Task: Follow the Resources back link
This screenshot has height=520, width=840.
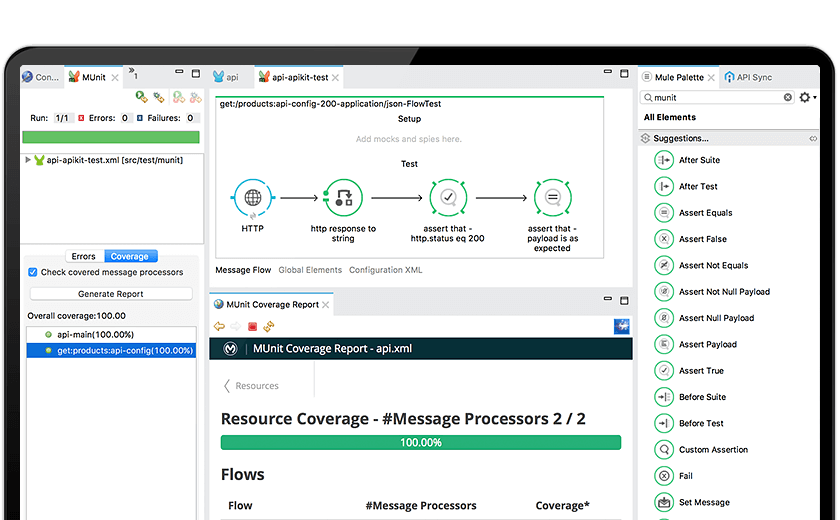Action: click(251, 386)
